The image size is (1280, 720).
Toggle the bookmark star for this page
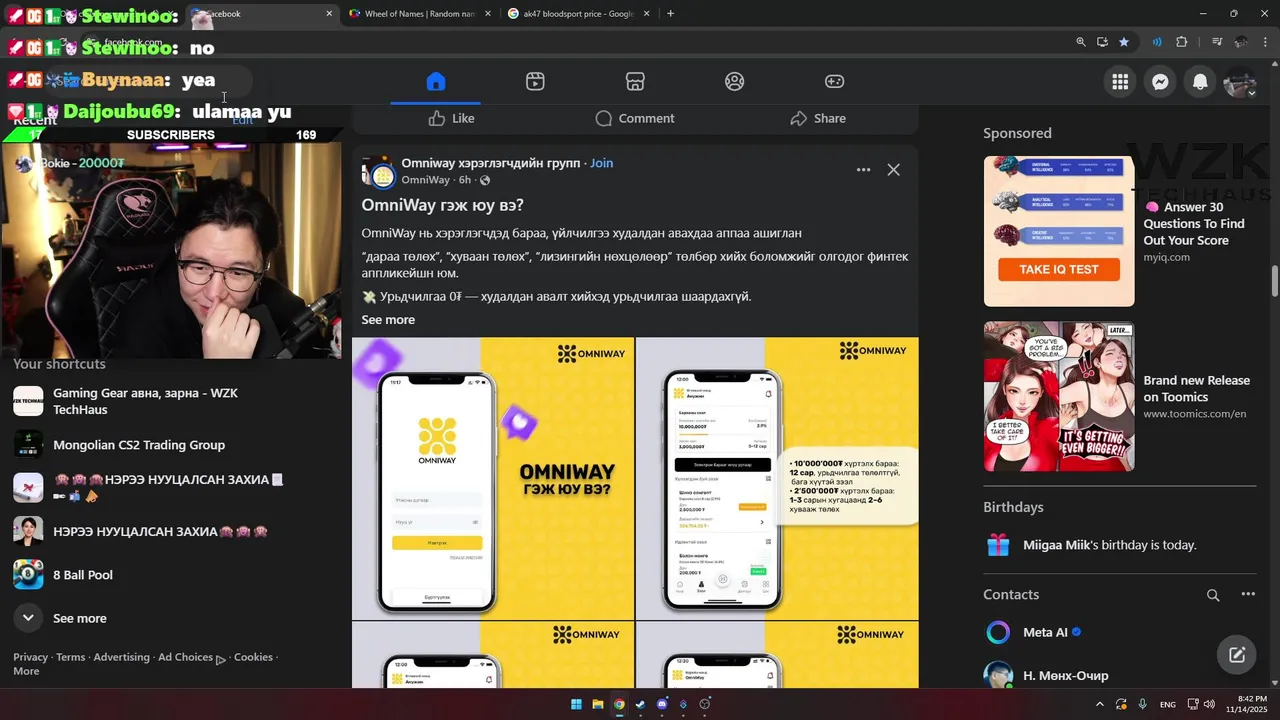pyautogui.click(x=1124, y=42)
